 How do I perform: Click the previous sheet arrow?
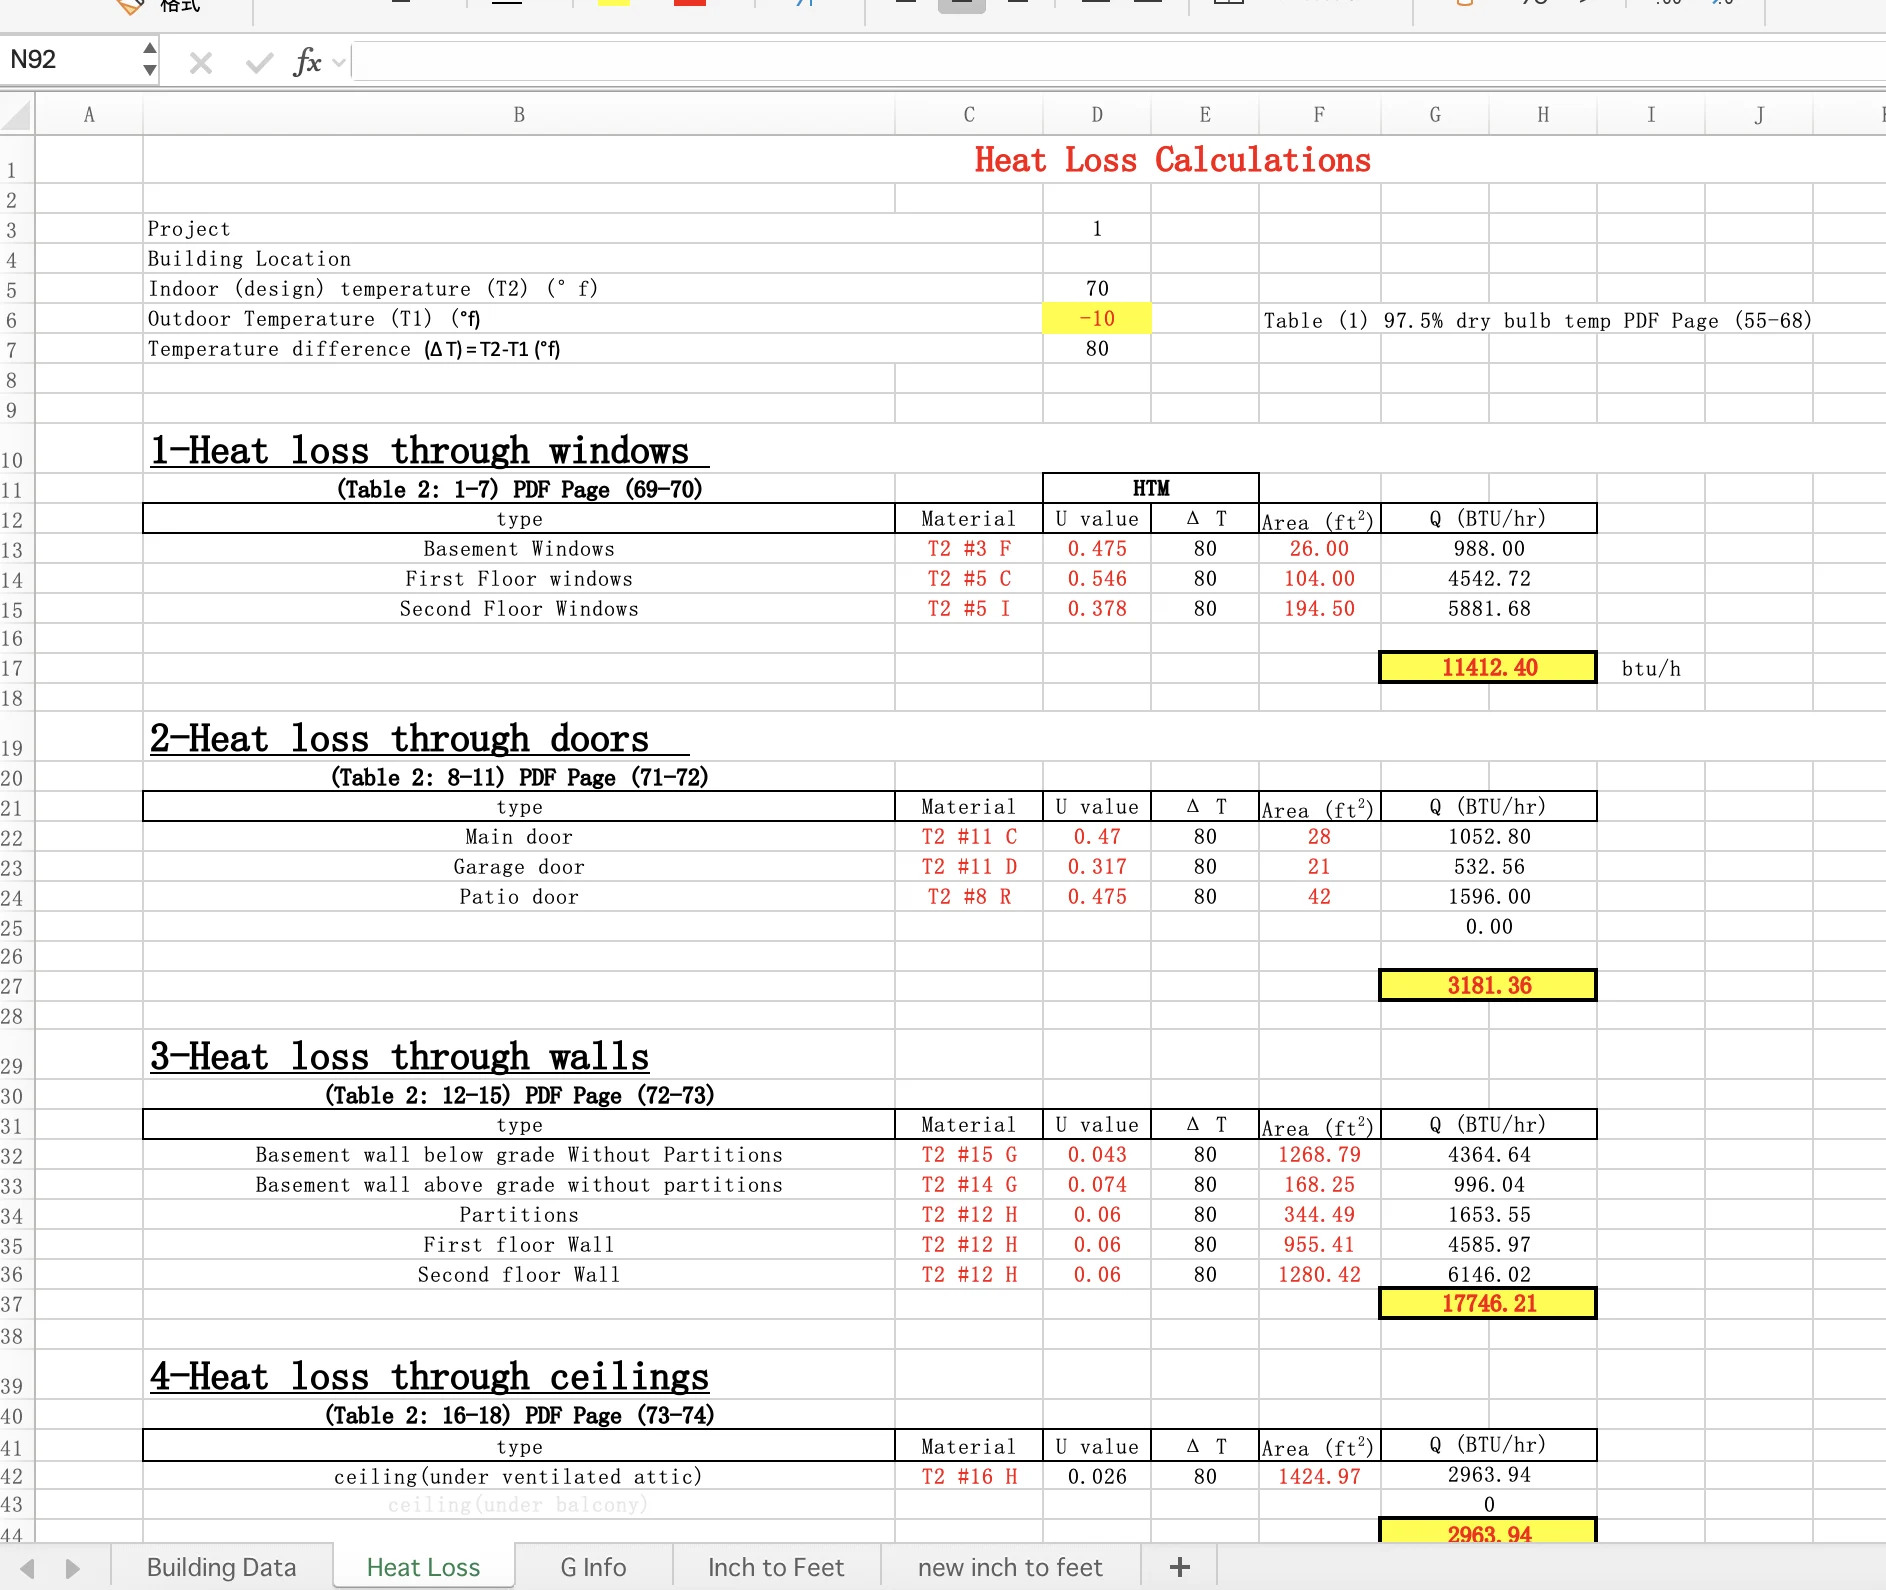pyautogui.click(x=28, y=1568)
